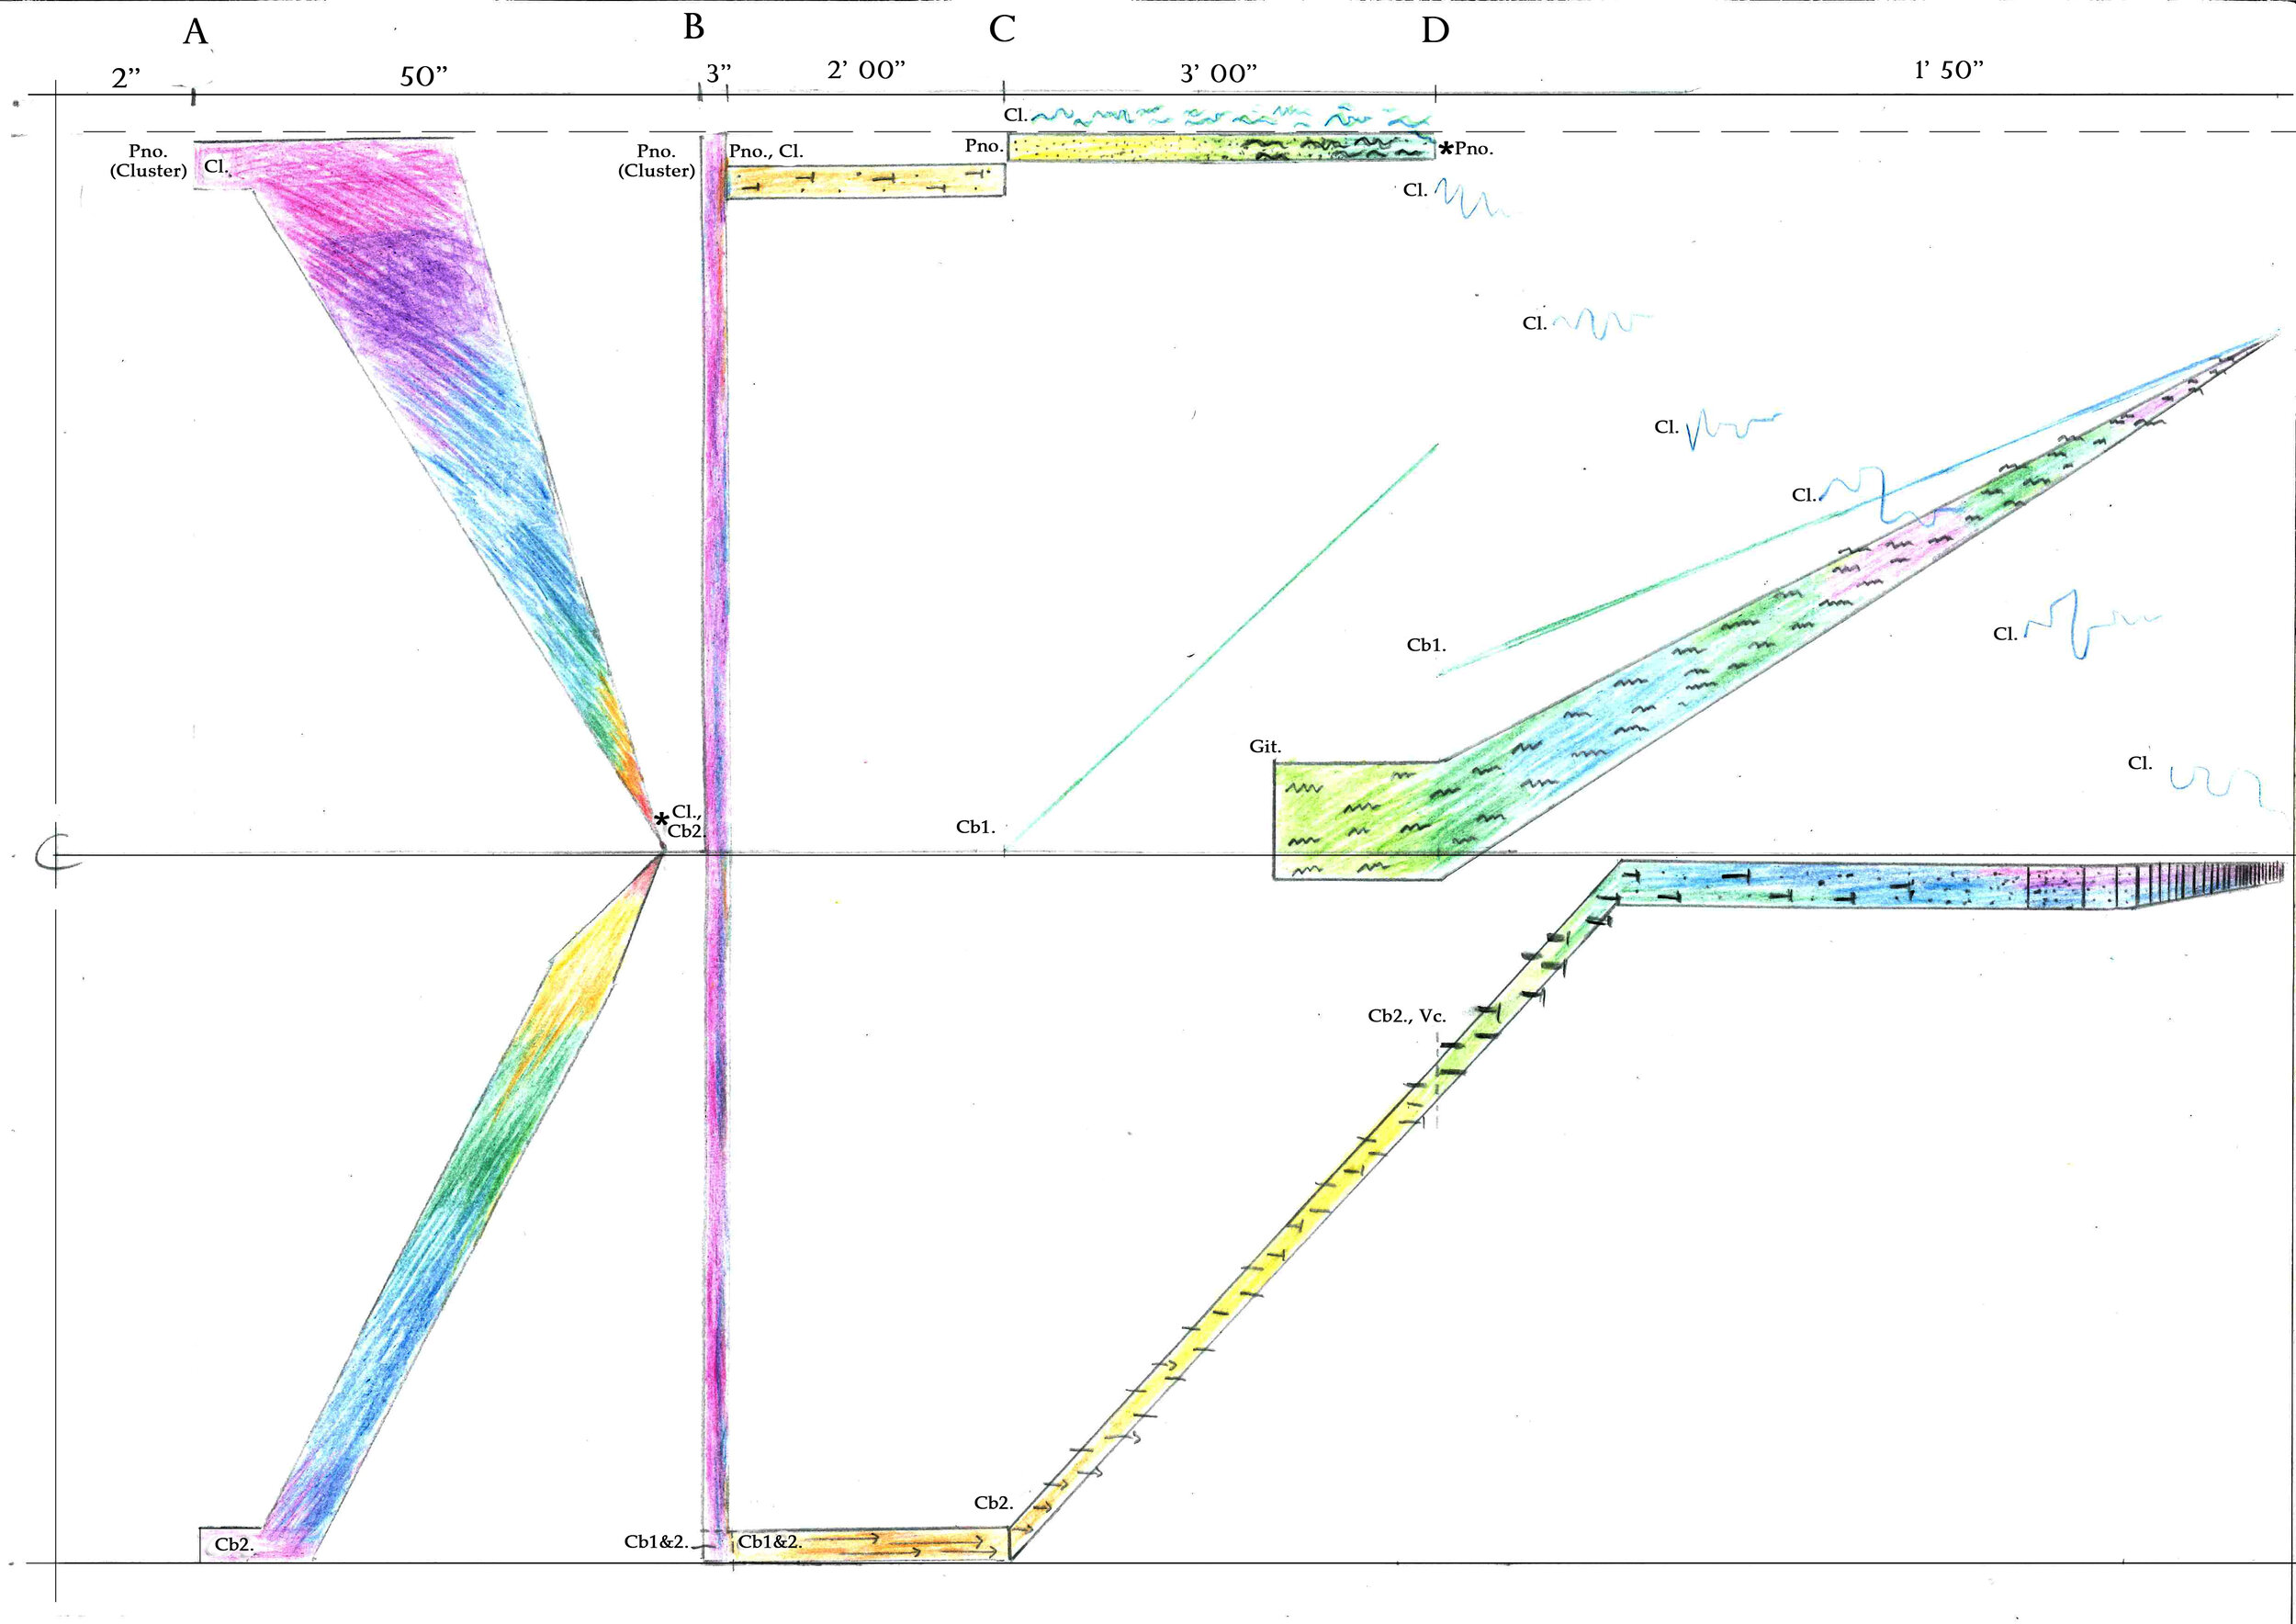
Task: Select the 1' 50” duration marking
Action: (1949, 70)
